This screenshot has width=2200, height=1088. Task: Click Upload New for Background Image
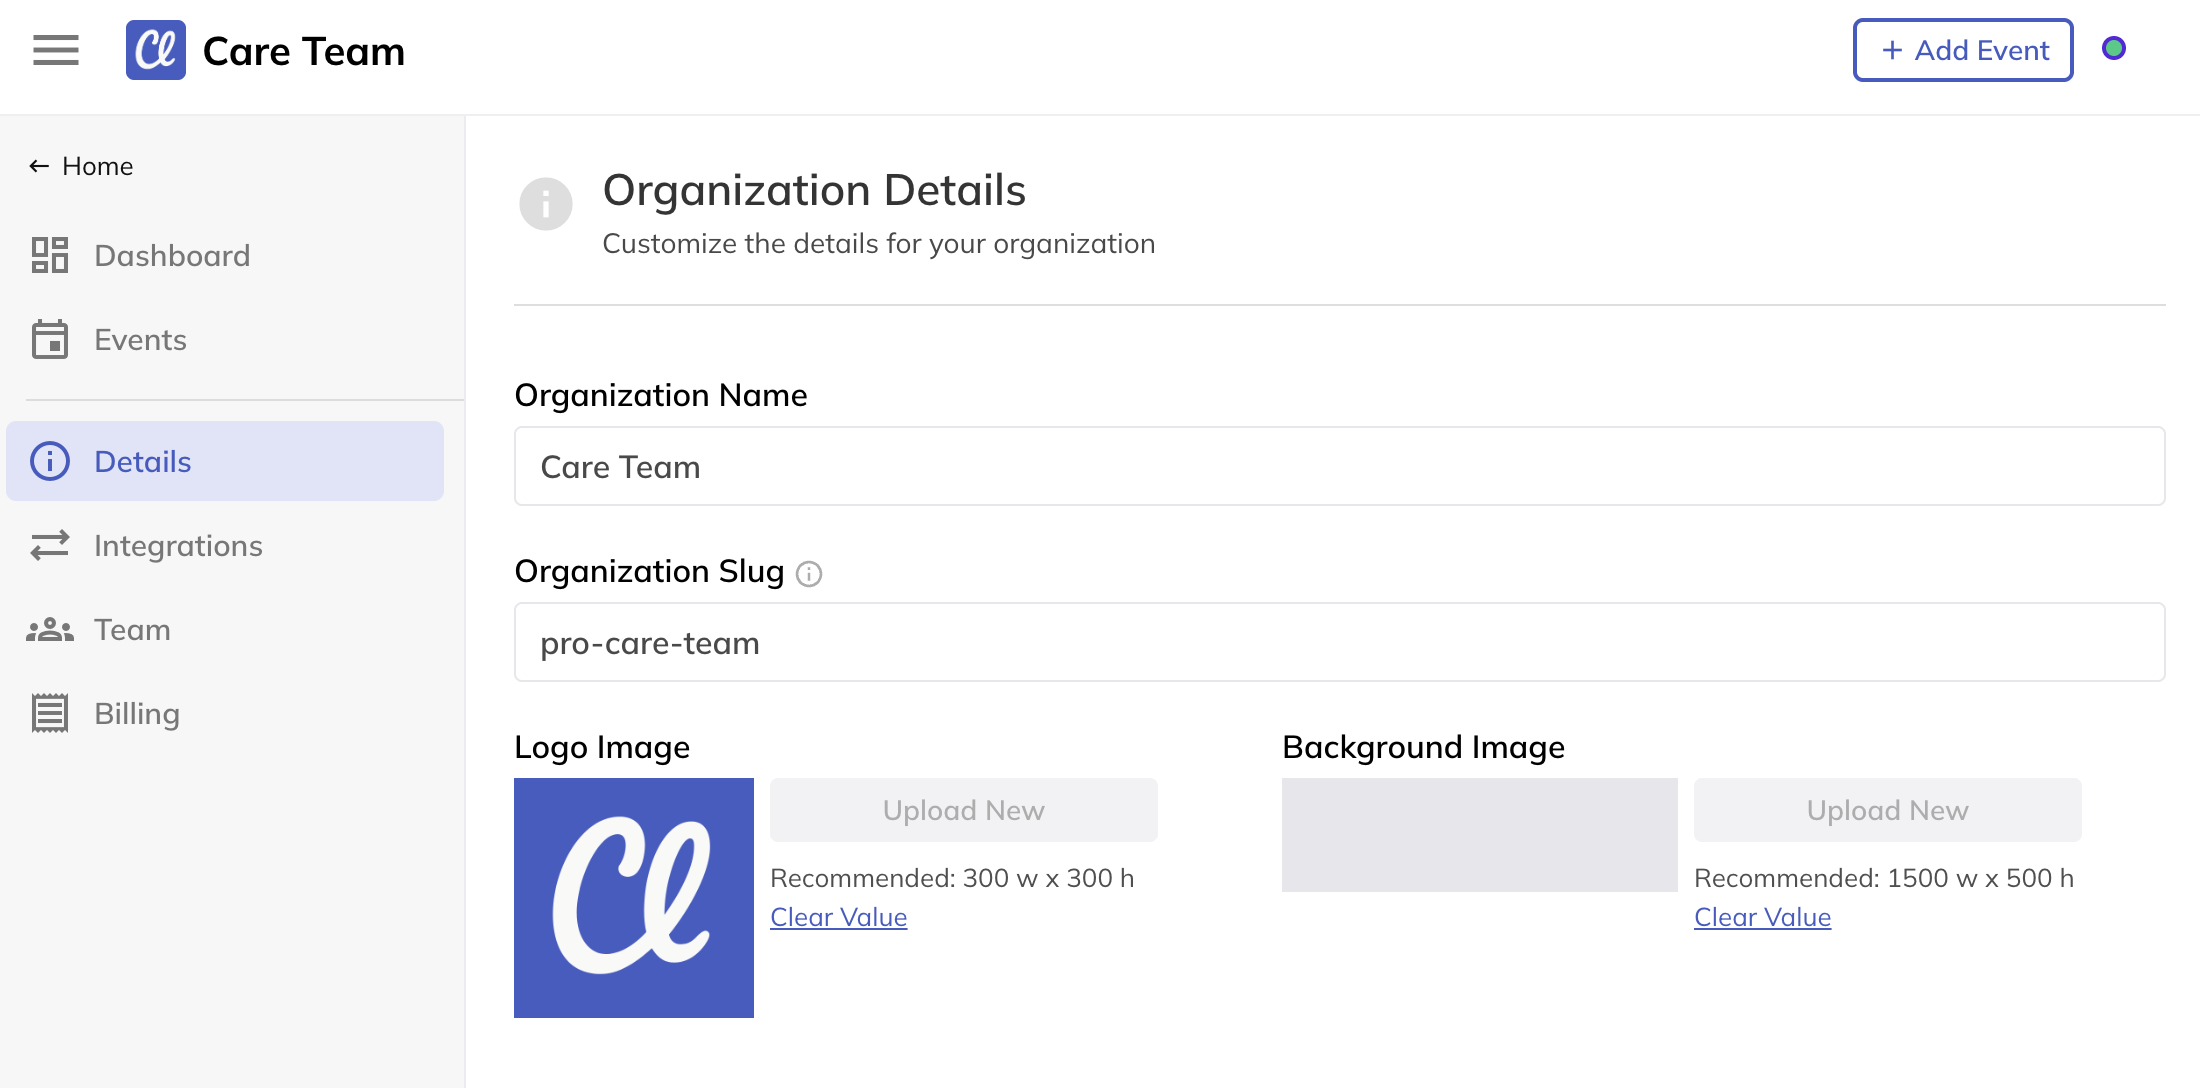point(1887,810)
